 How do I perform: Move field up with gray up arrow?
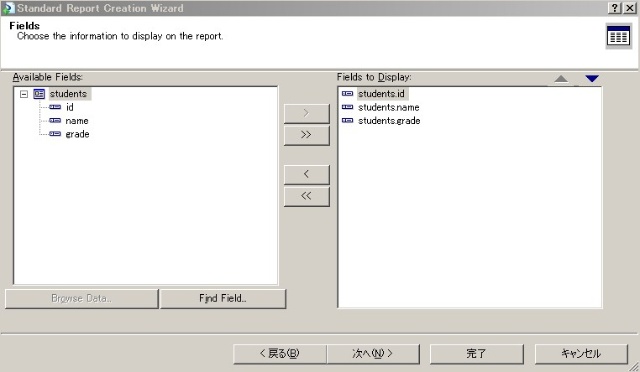point(561,79)
